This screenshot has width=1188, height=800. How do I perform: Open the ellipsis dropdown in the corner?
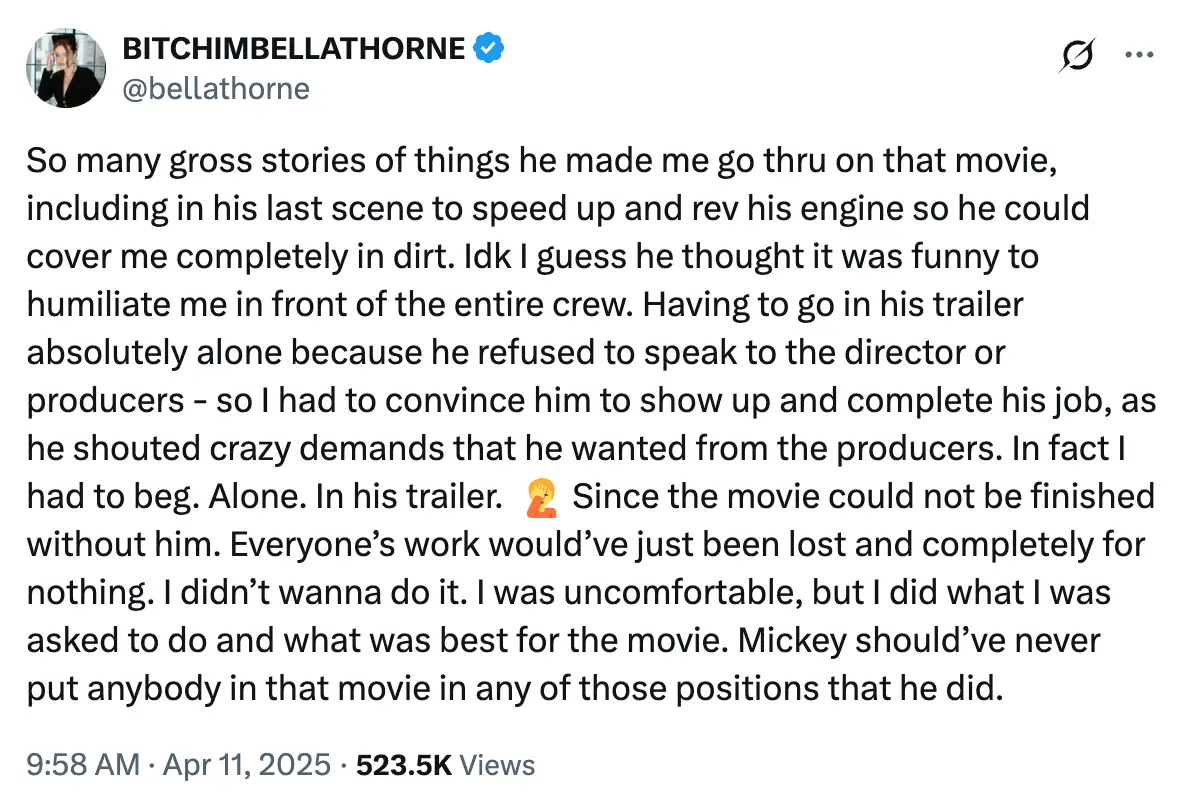coord(1140,54)
